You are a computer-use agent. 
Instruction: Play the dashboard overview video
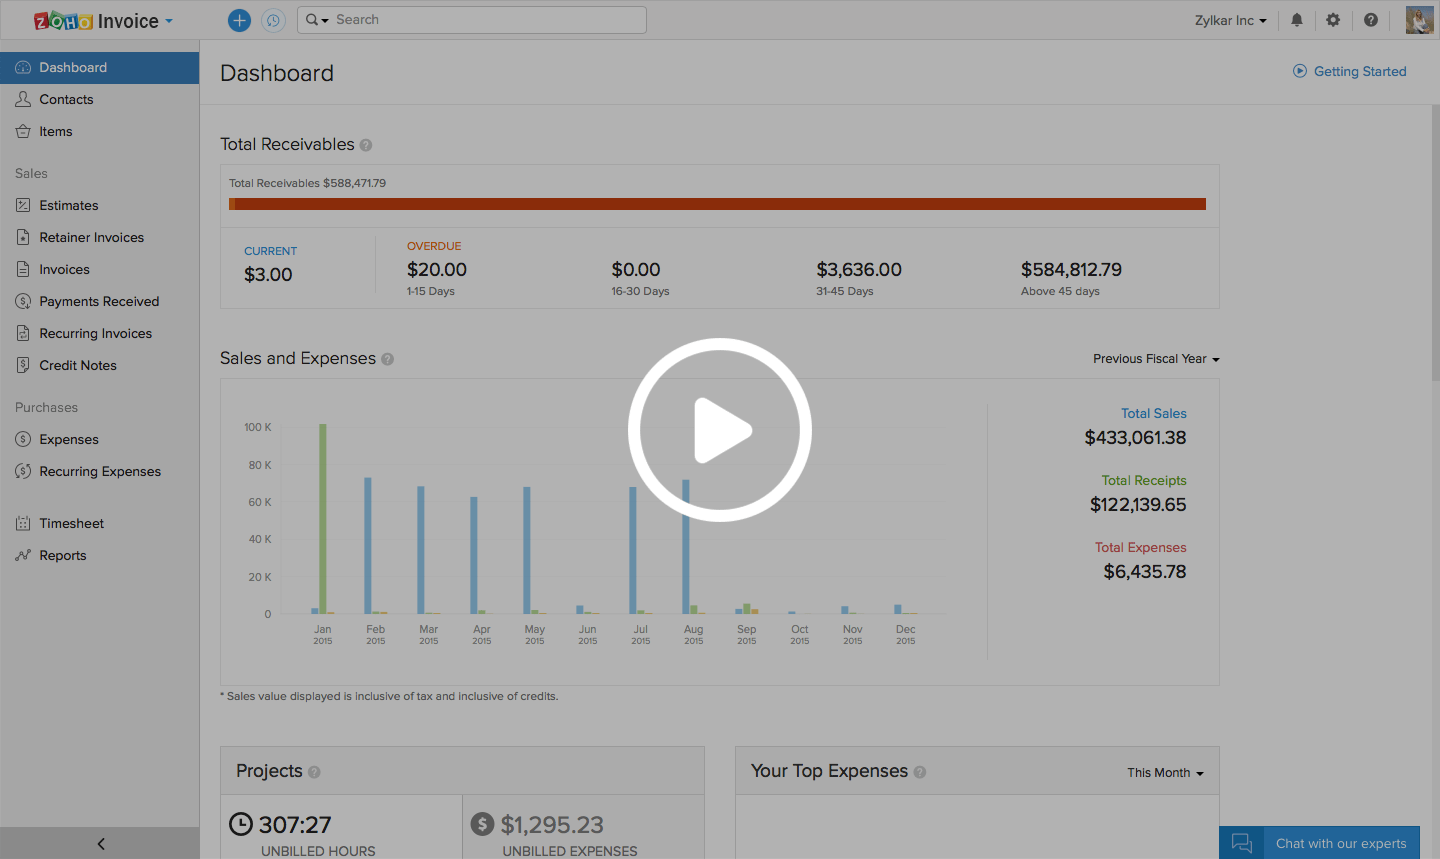(720, 430)
